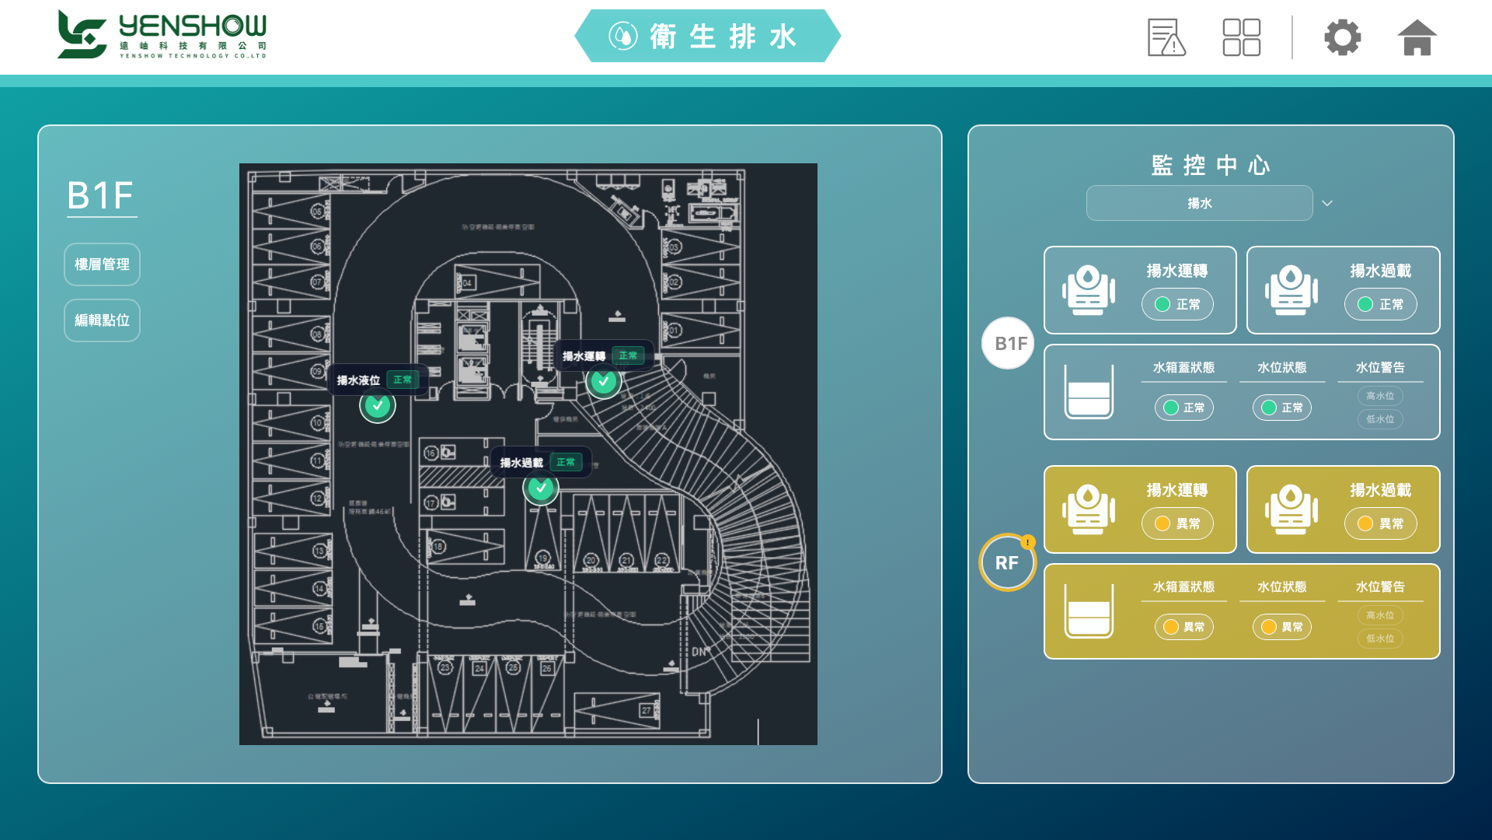Click the 揚水液位 green checkmark marker on map
The image size is (1492, 840).
(x=377, y=406)
